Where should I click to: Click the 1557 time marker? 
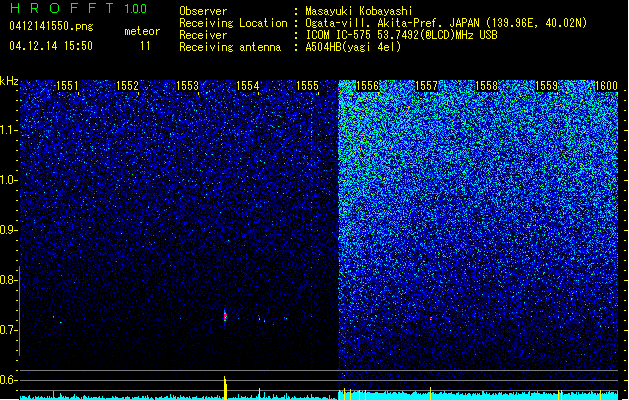click(x=426, y=86)
